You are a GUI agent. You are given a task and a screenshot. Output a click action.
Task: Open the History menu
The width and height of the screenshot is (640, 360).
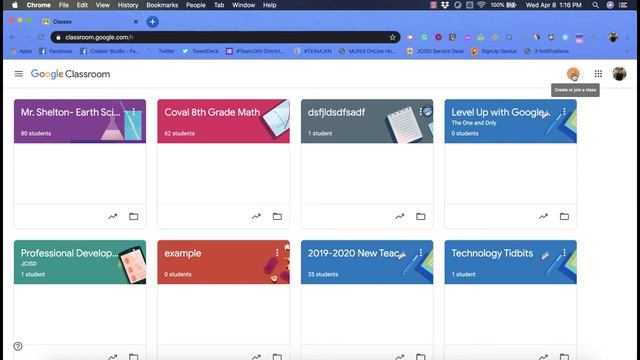pos(128,5)
